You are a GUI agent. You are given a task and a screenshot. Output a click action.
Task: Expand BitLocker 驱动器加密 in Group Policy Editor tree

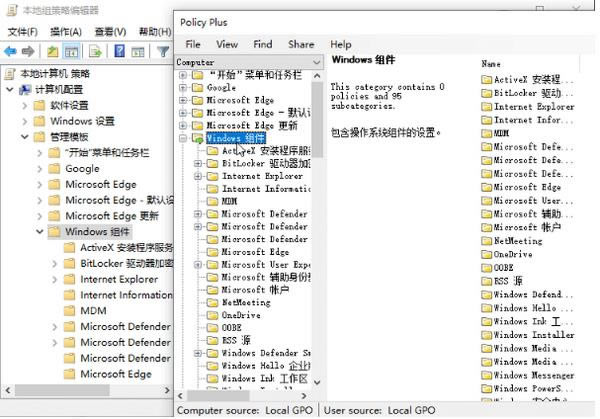[x=54, y=263]
